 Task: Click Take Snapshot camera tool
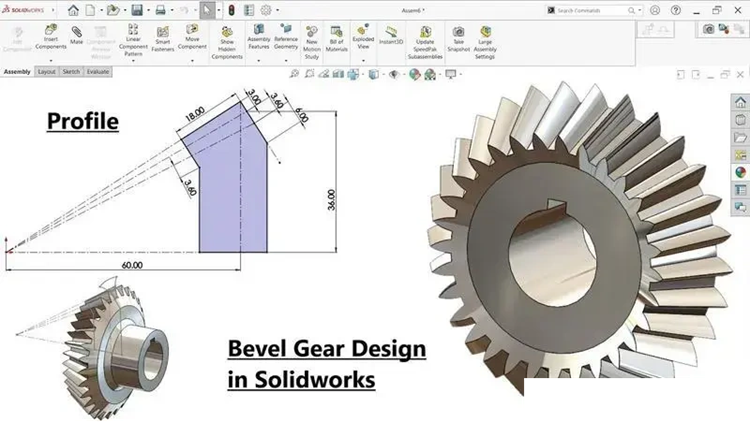pos(458,39)
